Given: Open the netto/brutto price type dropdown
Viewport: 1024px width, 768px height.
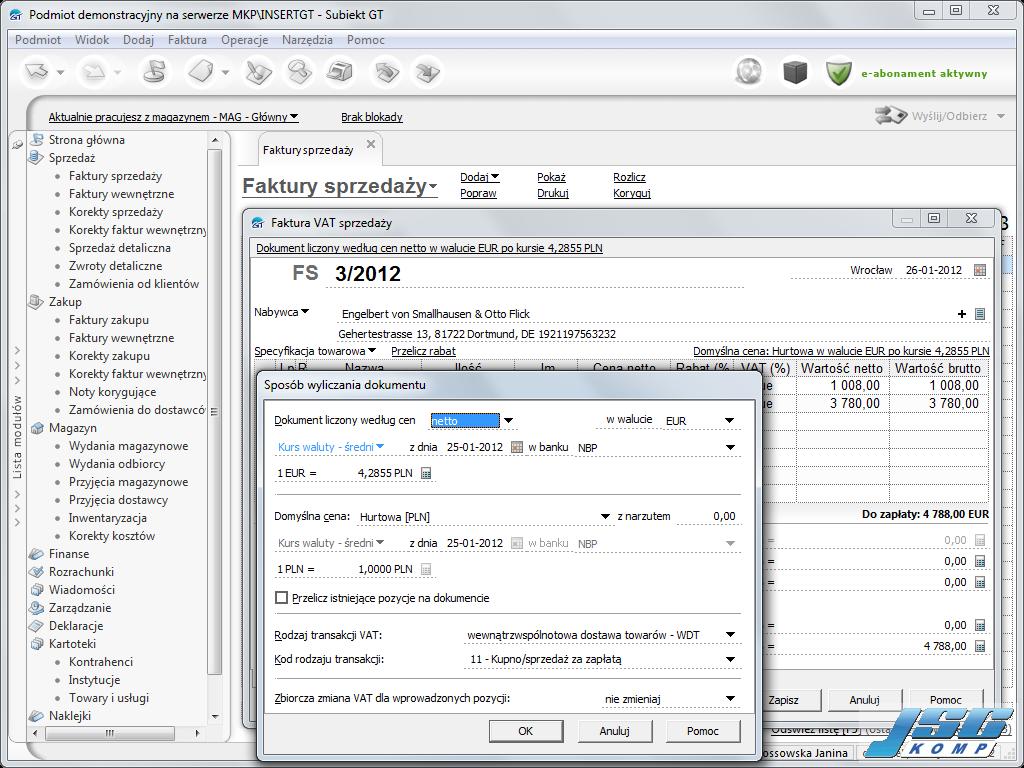Looking at the screenshot, I should (x=509, y=421).
